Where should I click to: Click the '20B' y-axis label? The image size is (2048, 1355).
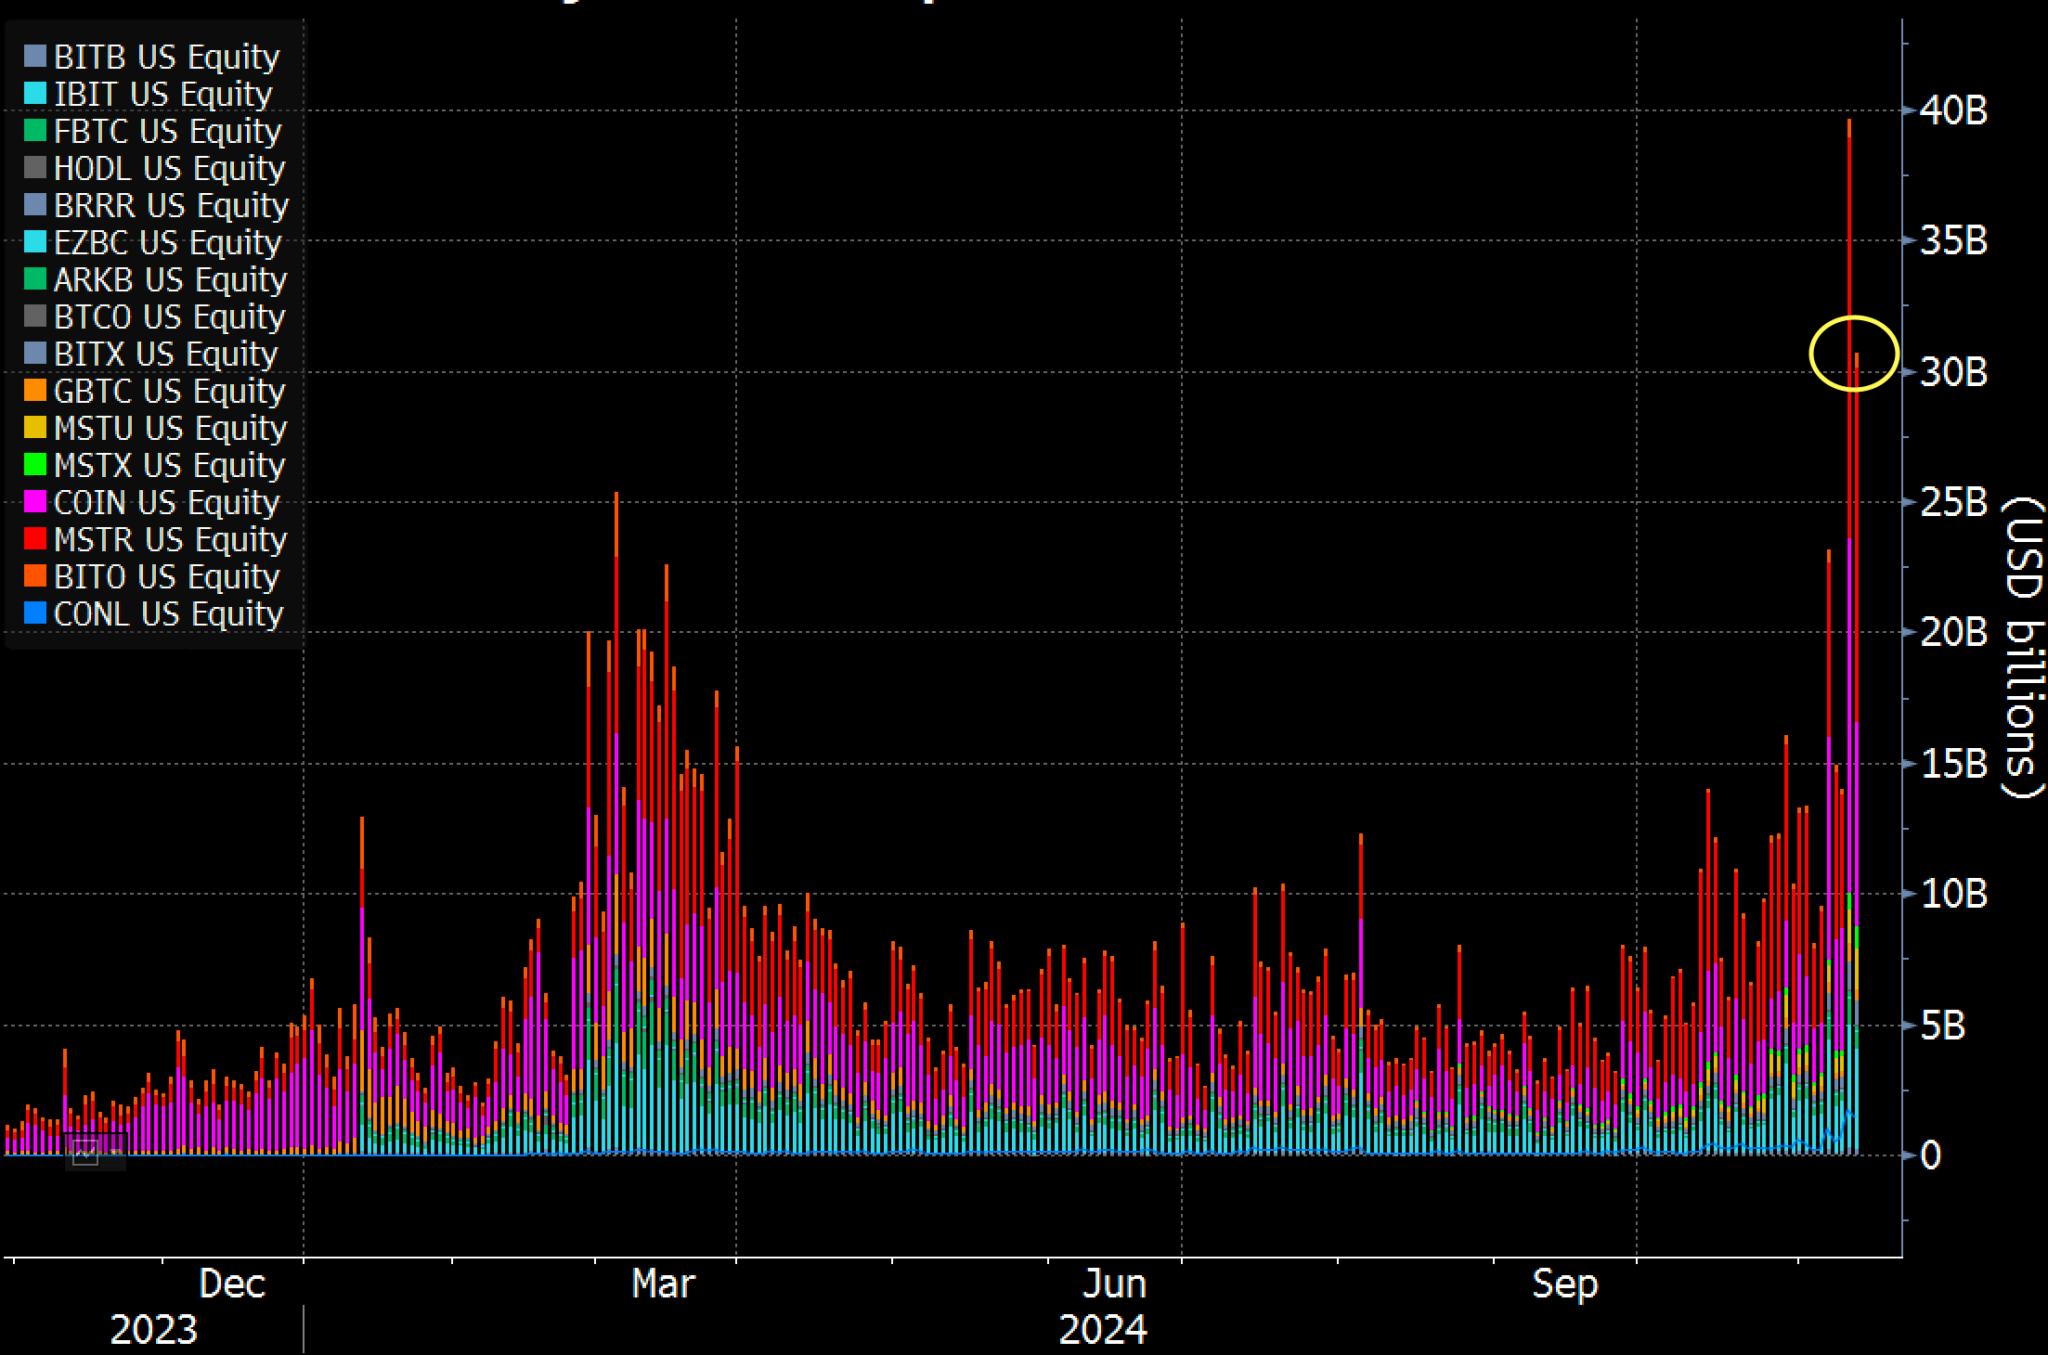[x=1954, y=632]
